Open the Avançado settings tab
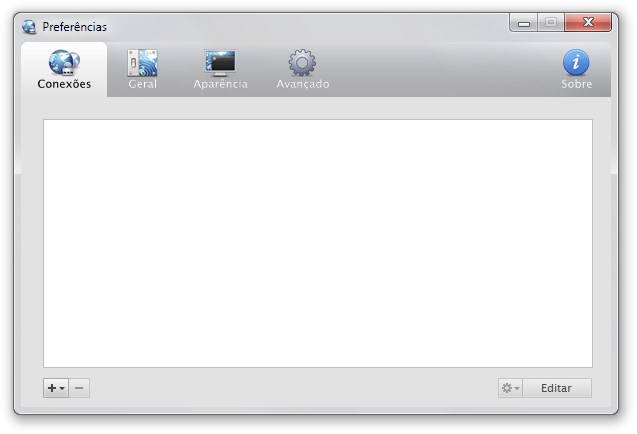 (303, 69)
